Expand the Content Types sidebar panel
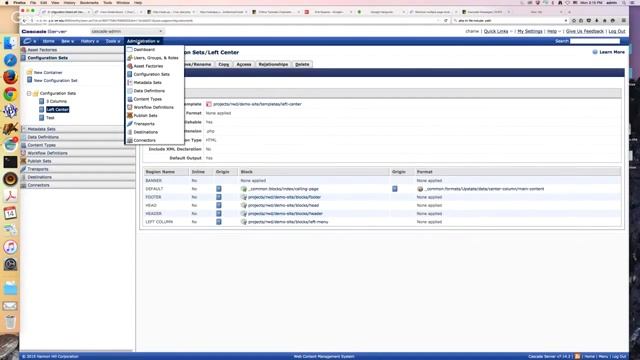Viewport: 640px width, 360px height. (x=78, y=145)
